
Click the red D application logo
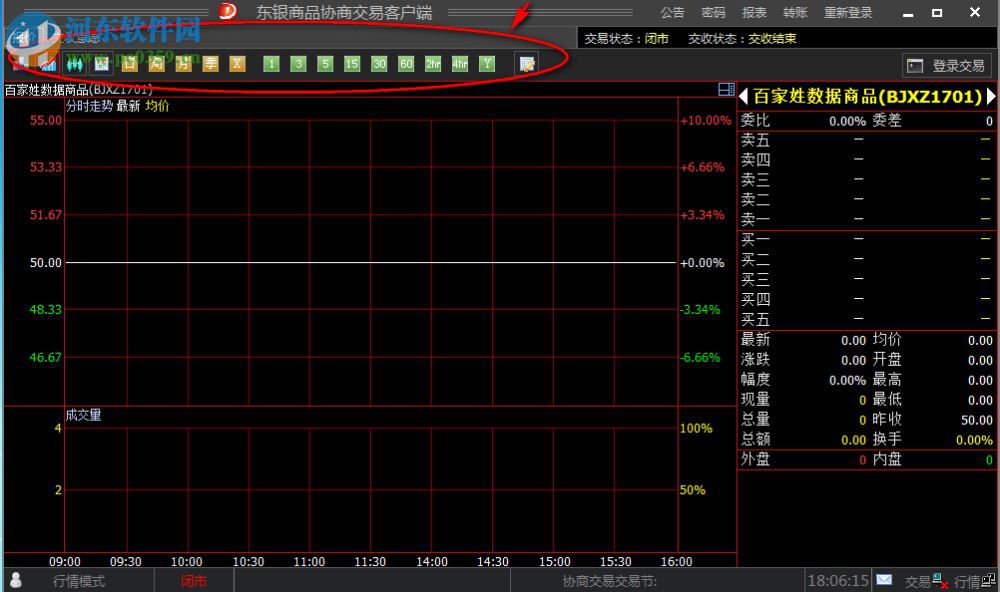(227, 11)
